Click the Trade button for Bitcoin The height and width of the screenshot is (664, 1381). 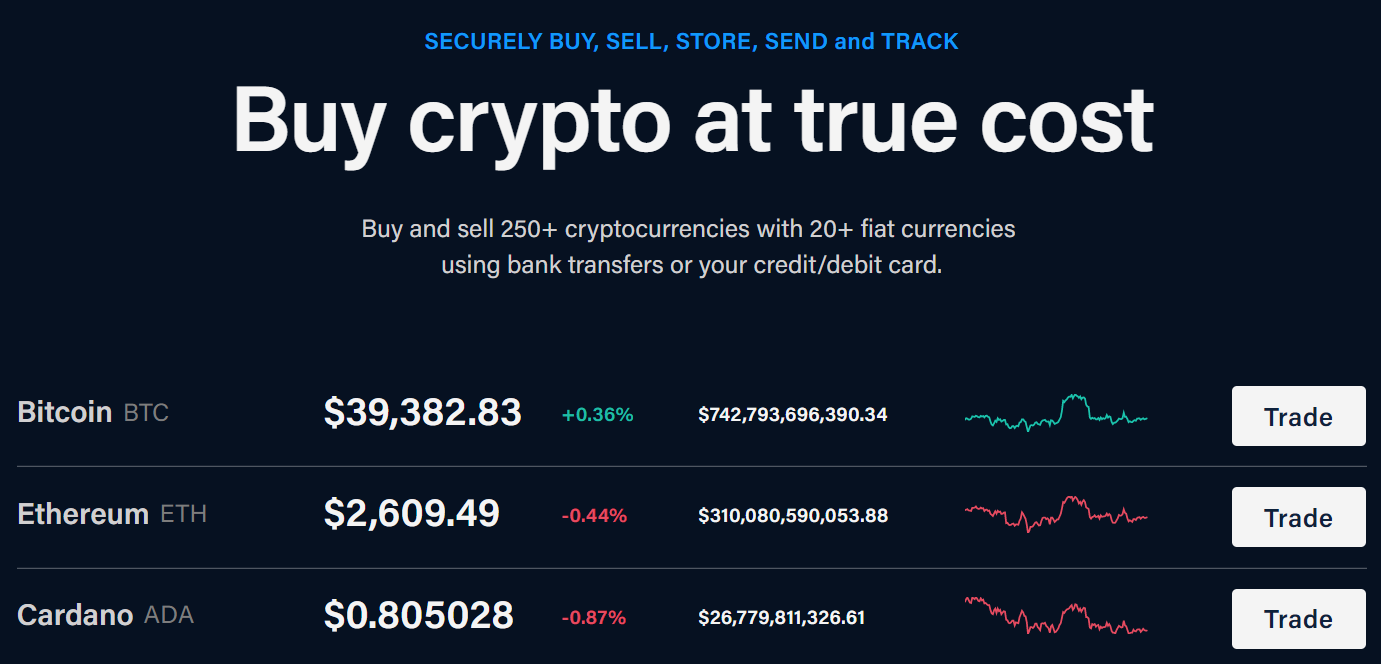tap(1298, 416)
